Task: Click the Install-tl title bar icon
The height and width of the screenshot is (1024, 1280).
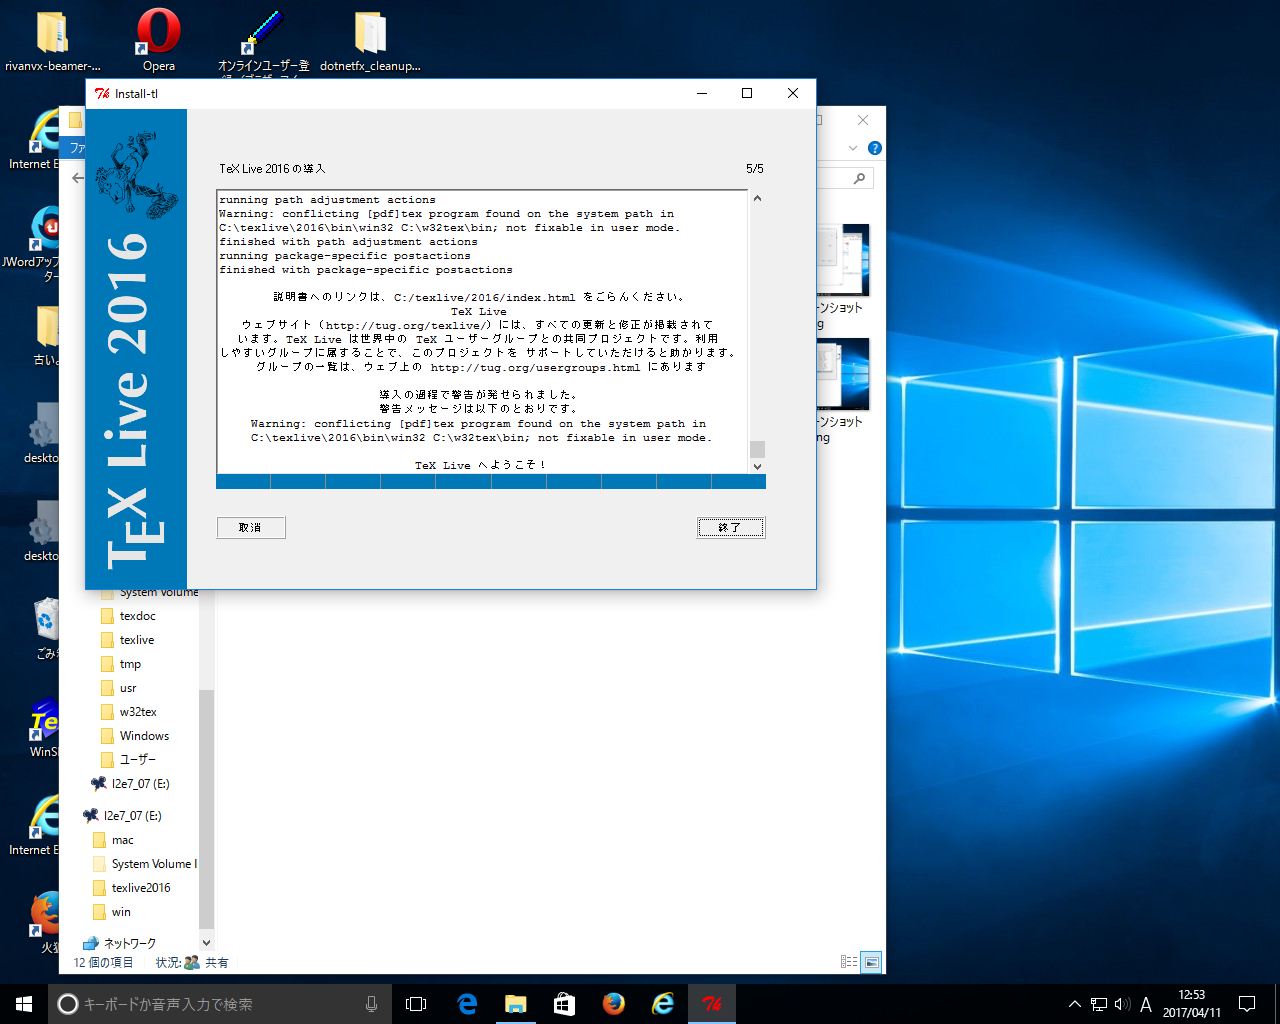Action: click(102, 93)
